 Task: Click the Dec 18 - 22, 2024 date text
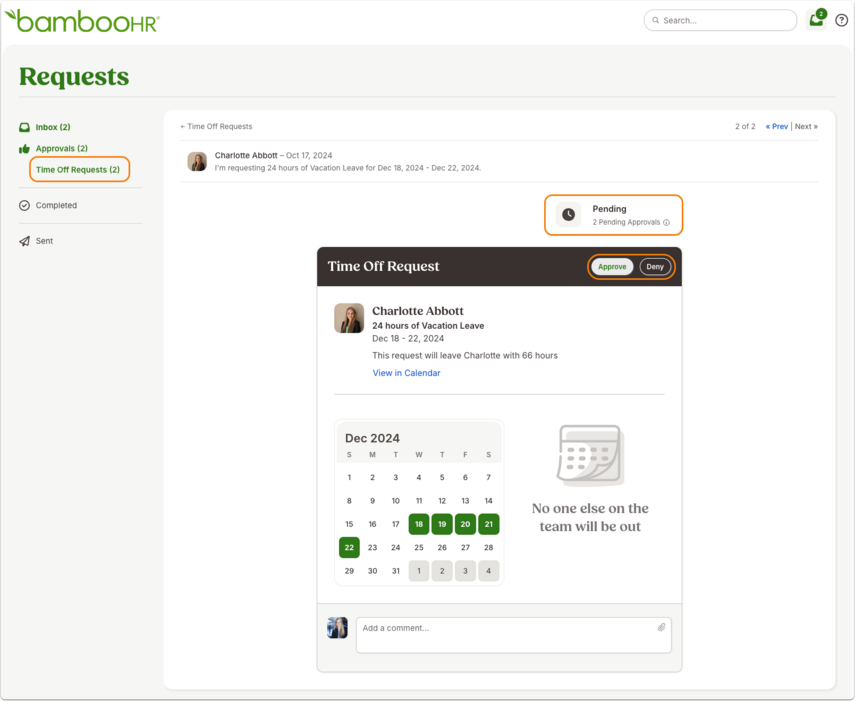(x=408, y=339)
